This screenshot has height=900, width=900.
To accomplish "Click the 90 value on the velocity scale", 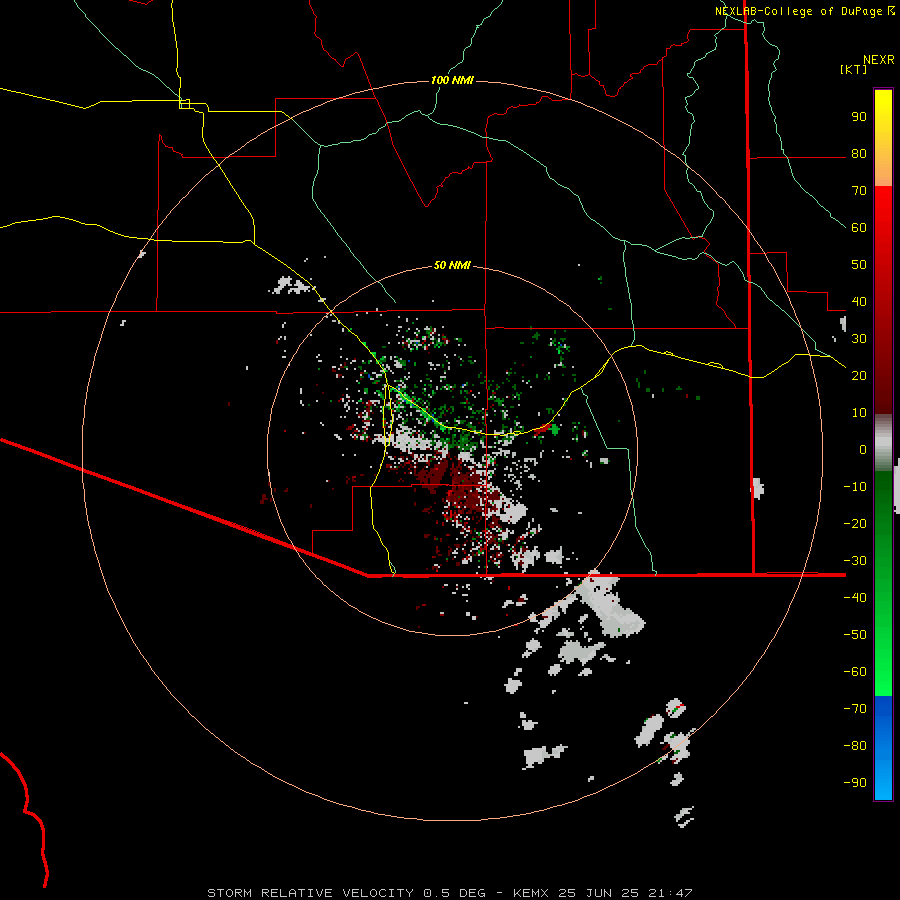I will 859,117.
